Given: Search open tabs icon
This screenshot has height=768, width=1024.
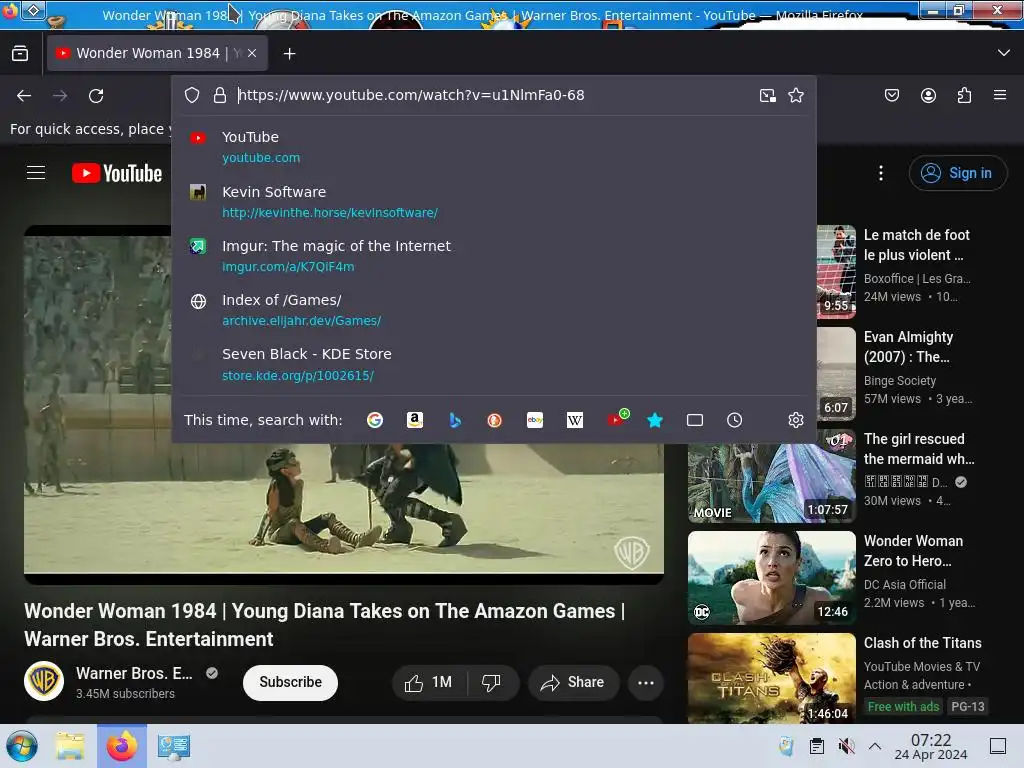Looking at the screenshot, I should click(695, 420).
